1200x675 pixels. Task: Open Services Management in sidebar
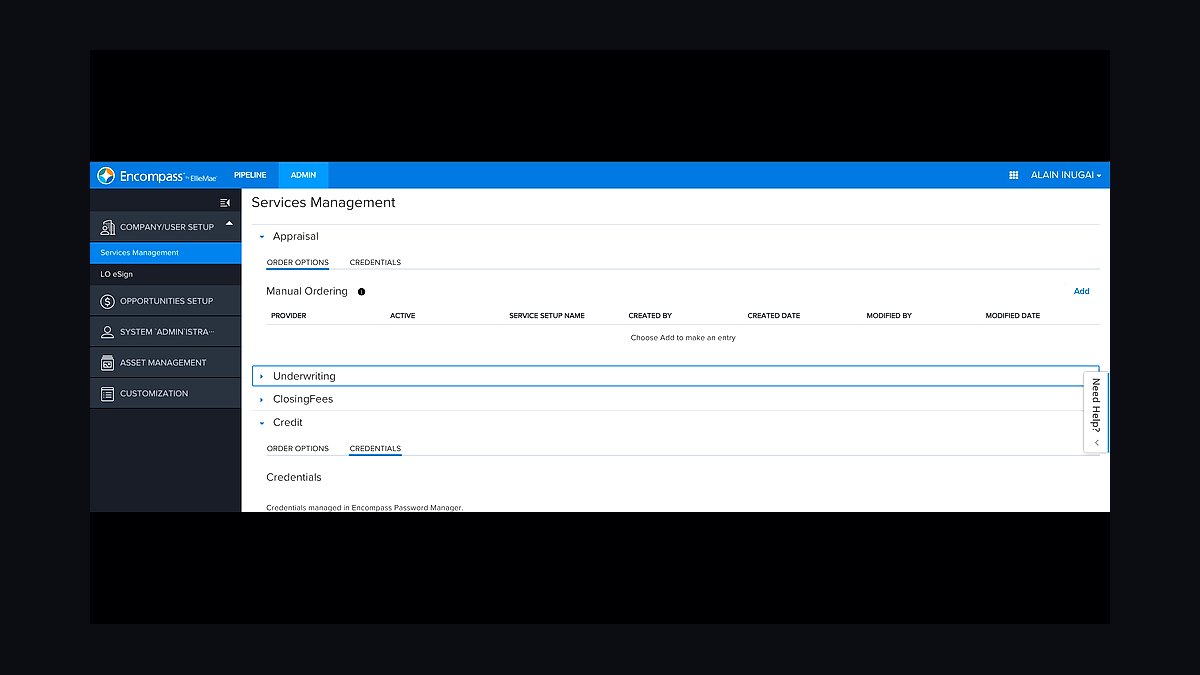(x=166, y=253)
